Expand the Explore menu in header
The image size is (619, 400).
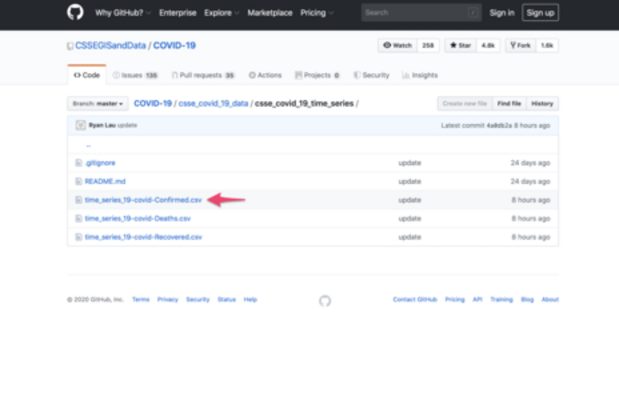click(x=221, y=13)
